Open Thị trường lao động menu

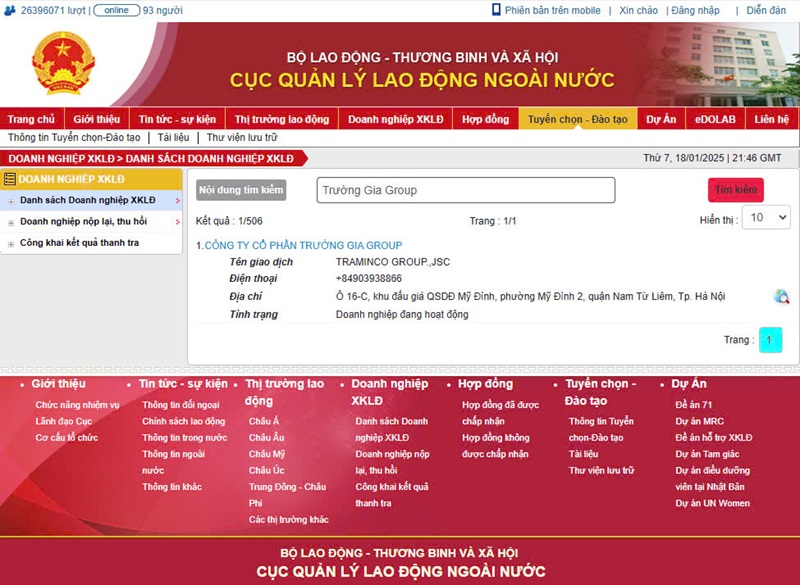point(282,119)
